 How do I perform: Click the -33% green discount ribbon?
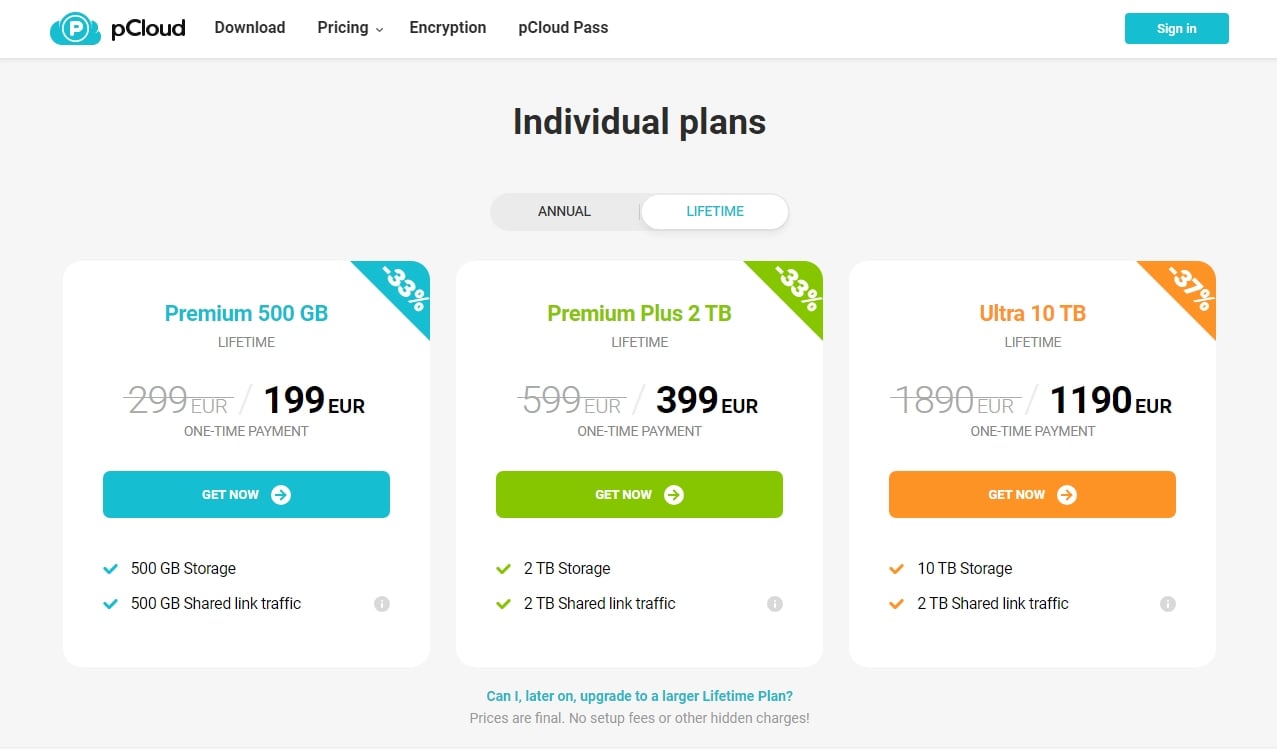point(795,288)
